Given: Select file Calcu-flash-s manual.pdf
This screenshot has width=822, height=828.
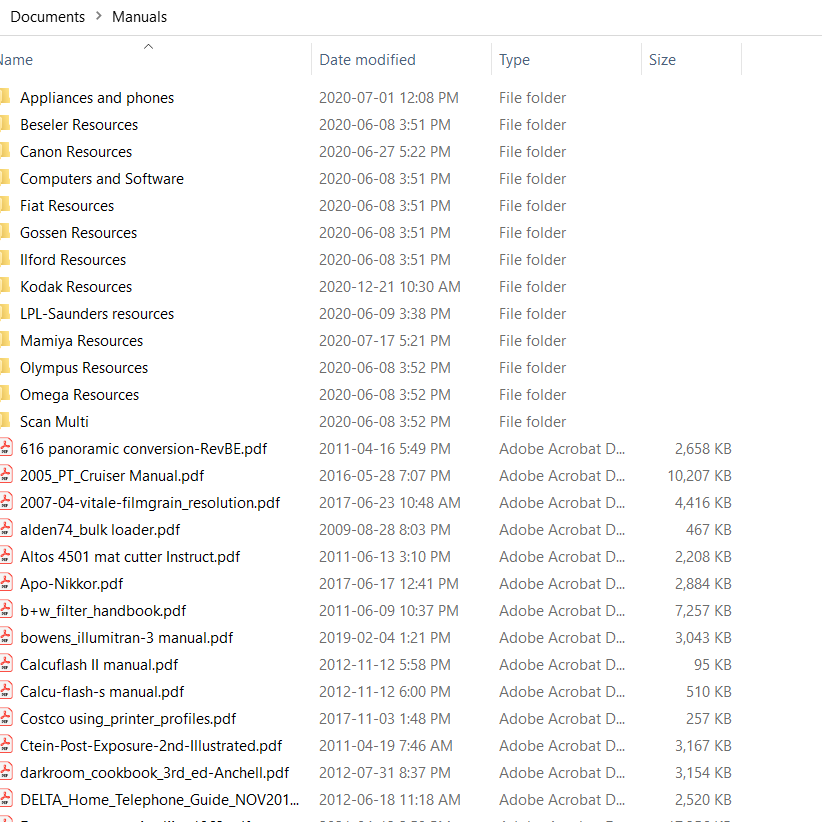Looking at the screenshot, I should pos(102,692).
